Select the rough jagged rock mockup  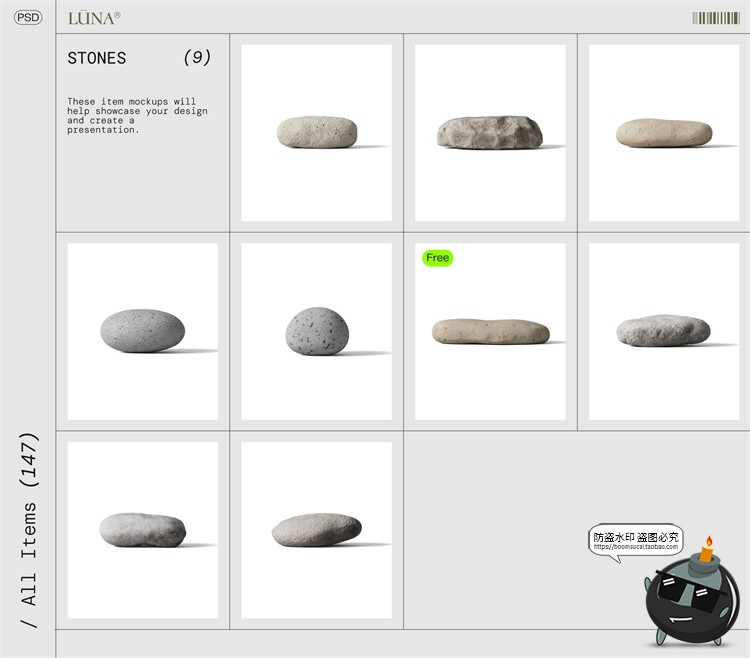tap(490, 132)
